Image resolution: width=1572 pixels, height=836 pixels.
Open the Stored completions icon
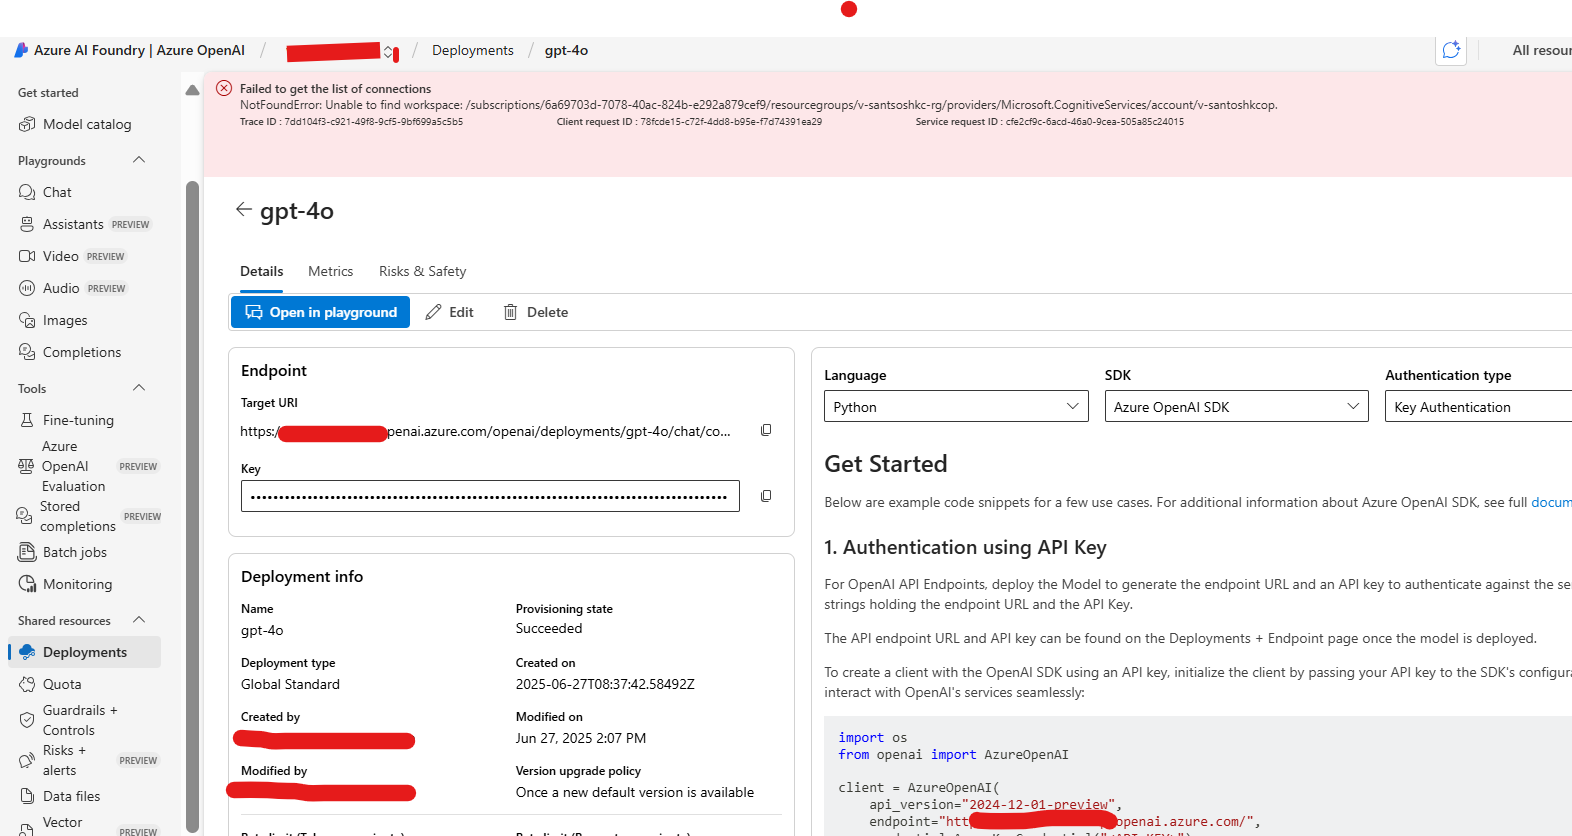24,516
